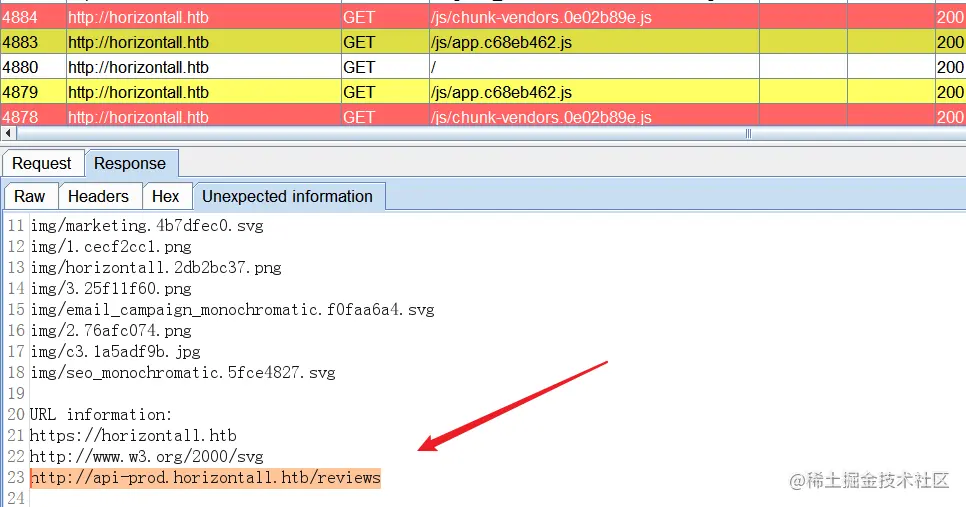Viewport: 966px width, 507px height.
Task: Click the root path "/" URL in row 4880
Action: [434, 67]
